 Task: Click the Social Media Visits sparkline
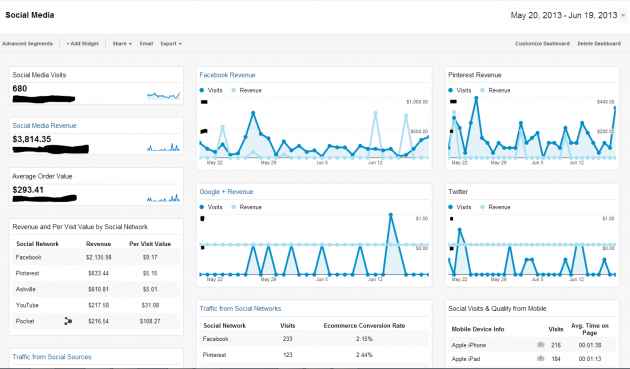coord(164,95)
